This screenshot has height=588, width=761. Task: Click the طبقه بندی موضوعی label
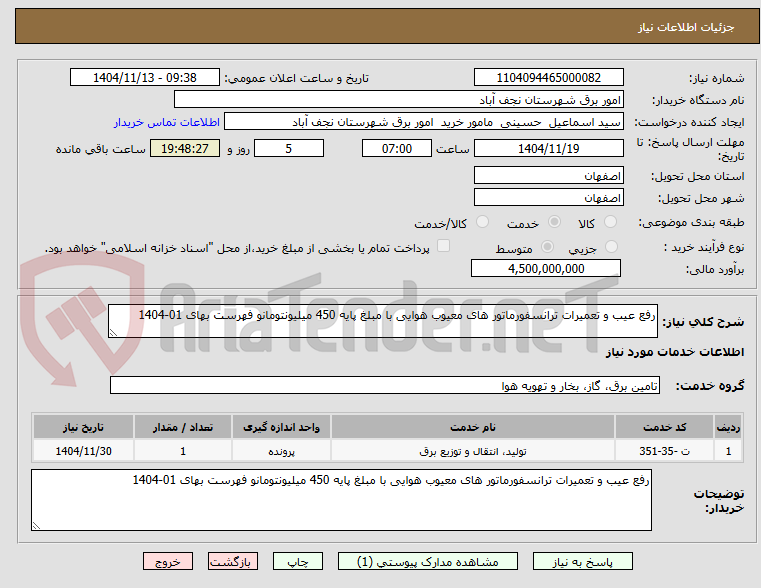coord(692,223)
